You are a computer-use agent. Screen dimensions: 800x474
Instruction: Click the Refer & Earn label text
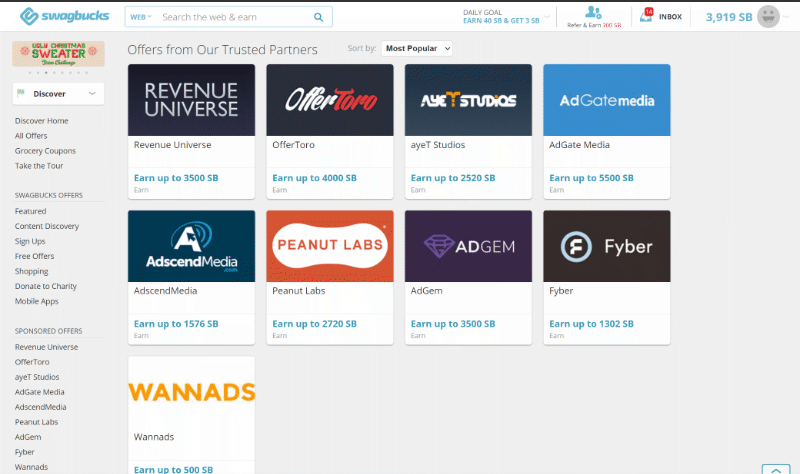594,25
